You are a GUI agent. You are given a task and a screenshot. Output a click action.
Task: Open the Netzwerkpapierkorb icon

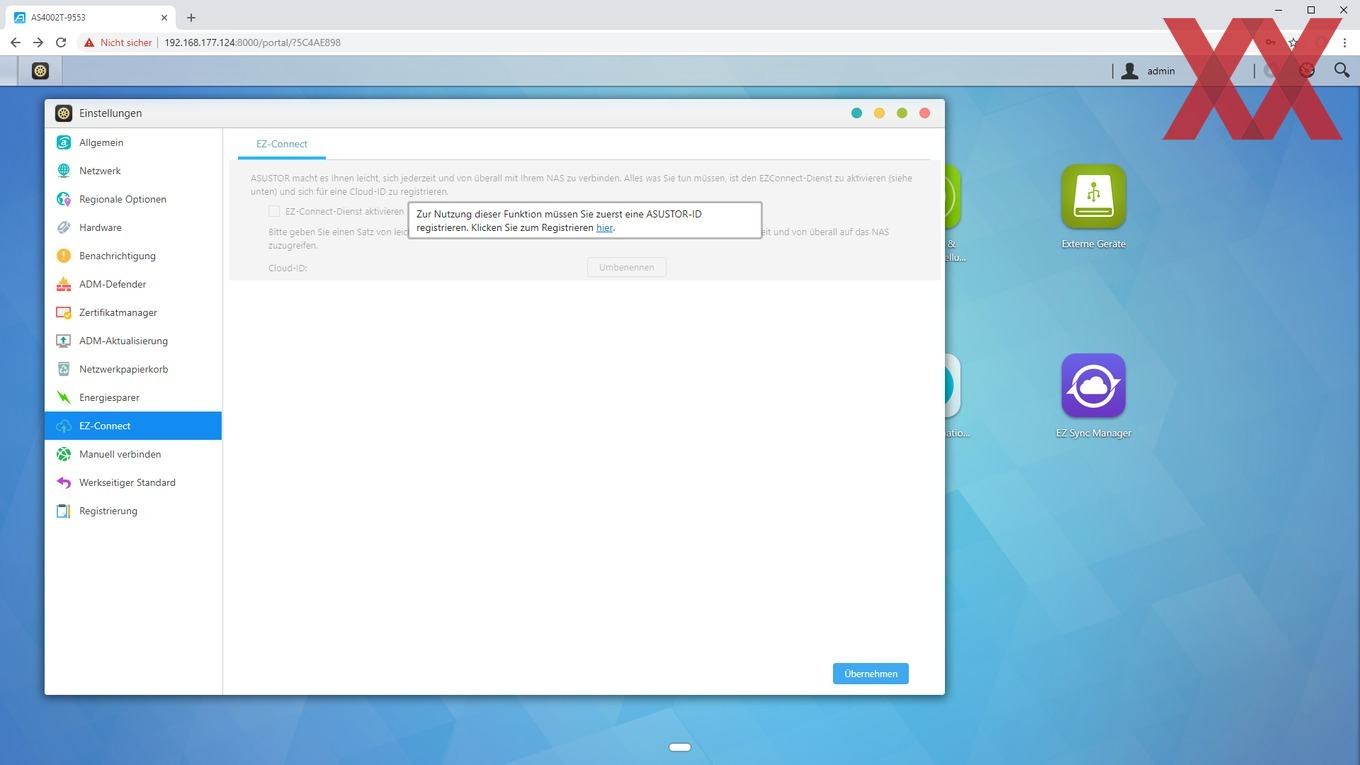[64, 369]
